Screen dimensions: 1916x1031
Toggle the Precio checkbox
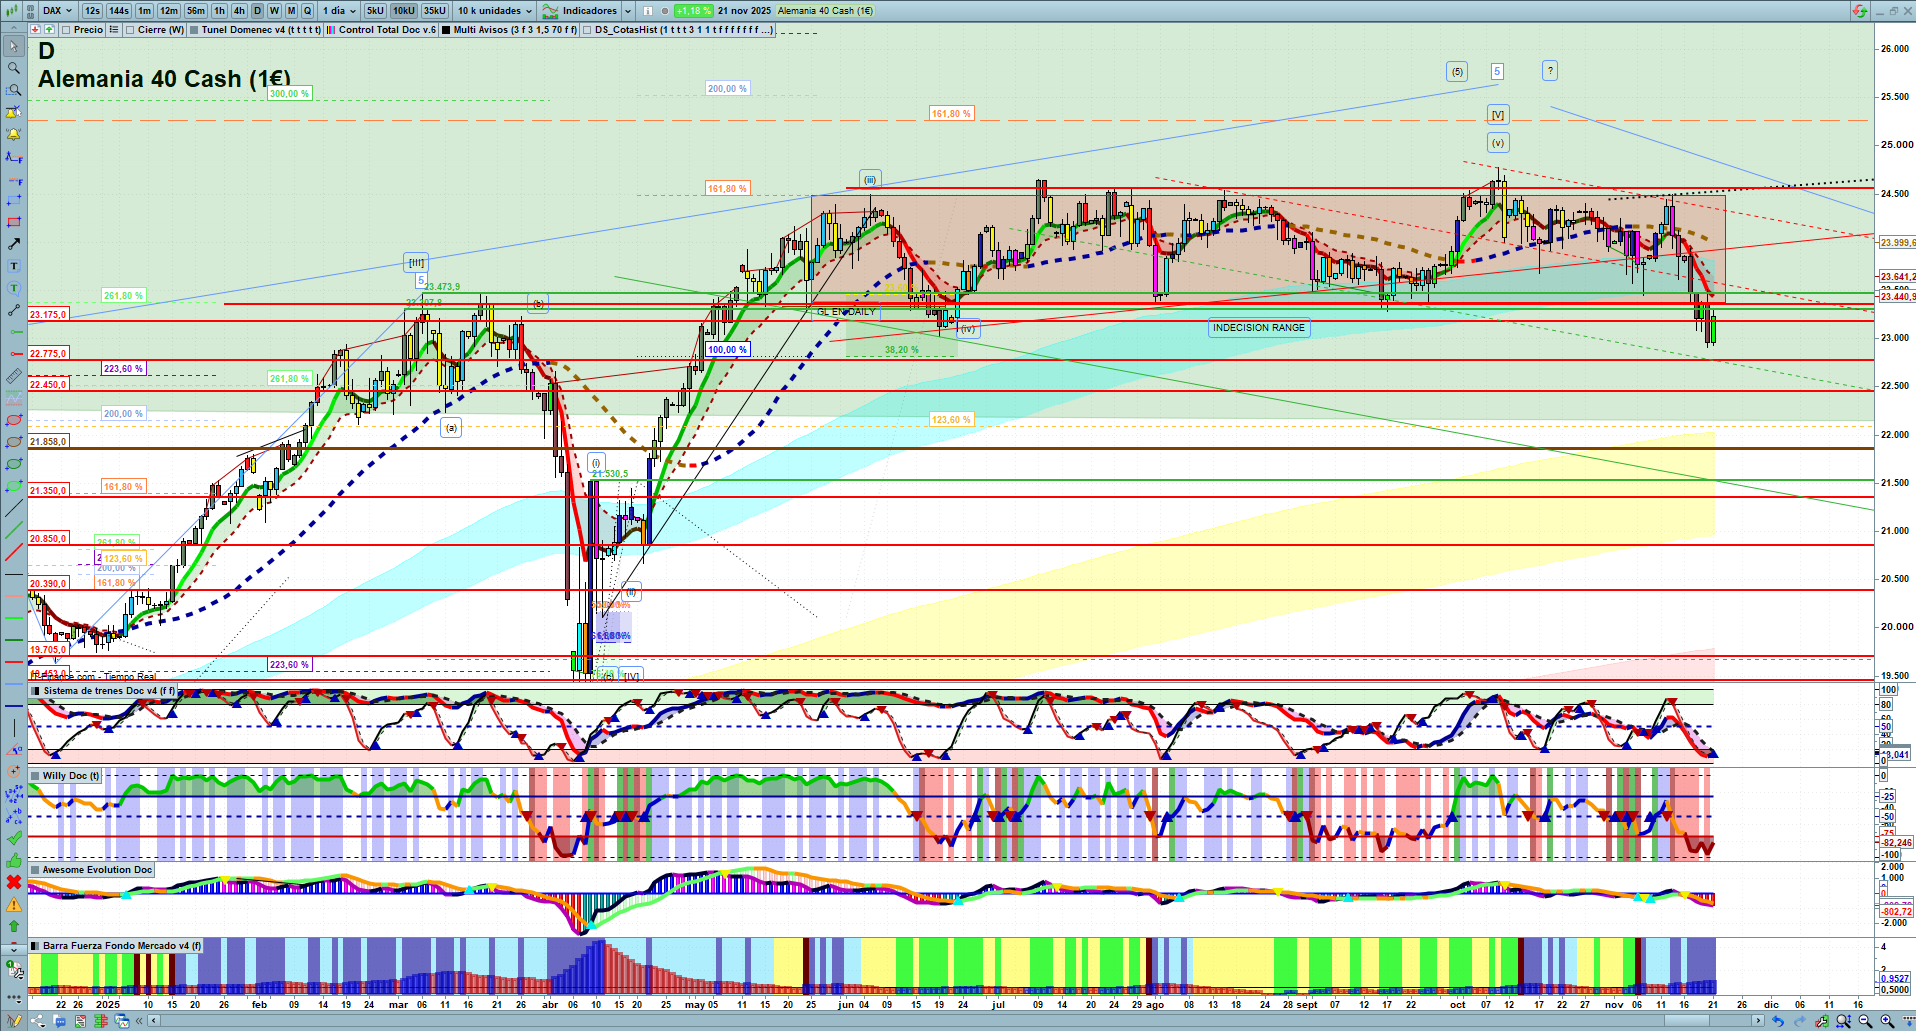66,30
